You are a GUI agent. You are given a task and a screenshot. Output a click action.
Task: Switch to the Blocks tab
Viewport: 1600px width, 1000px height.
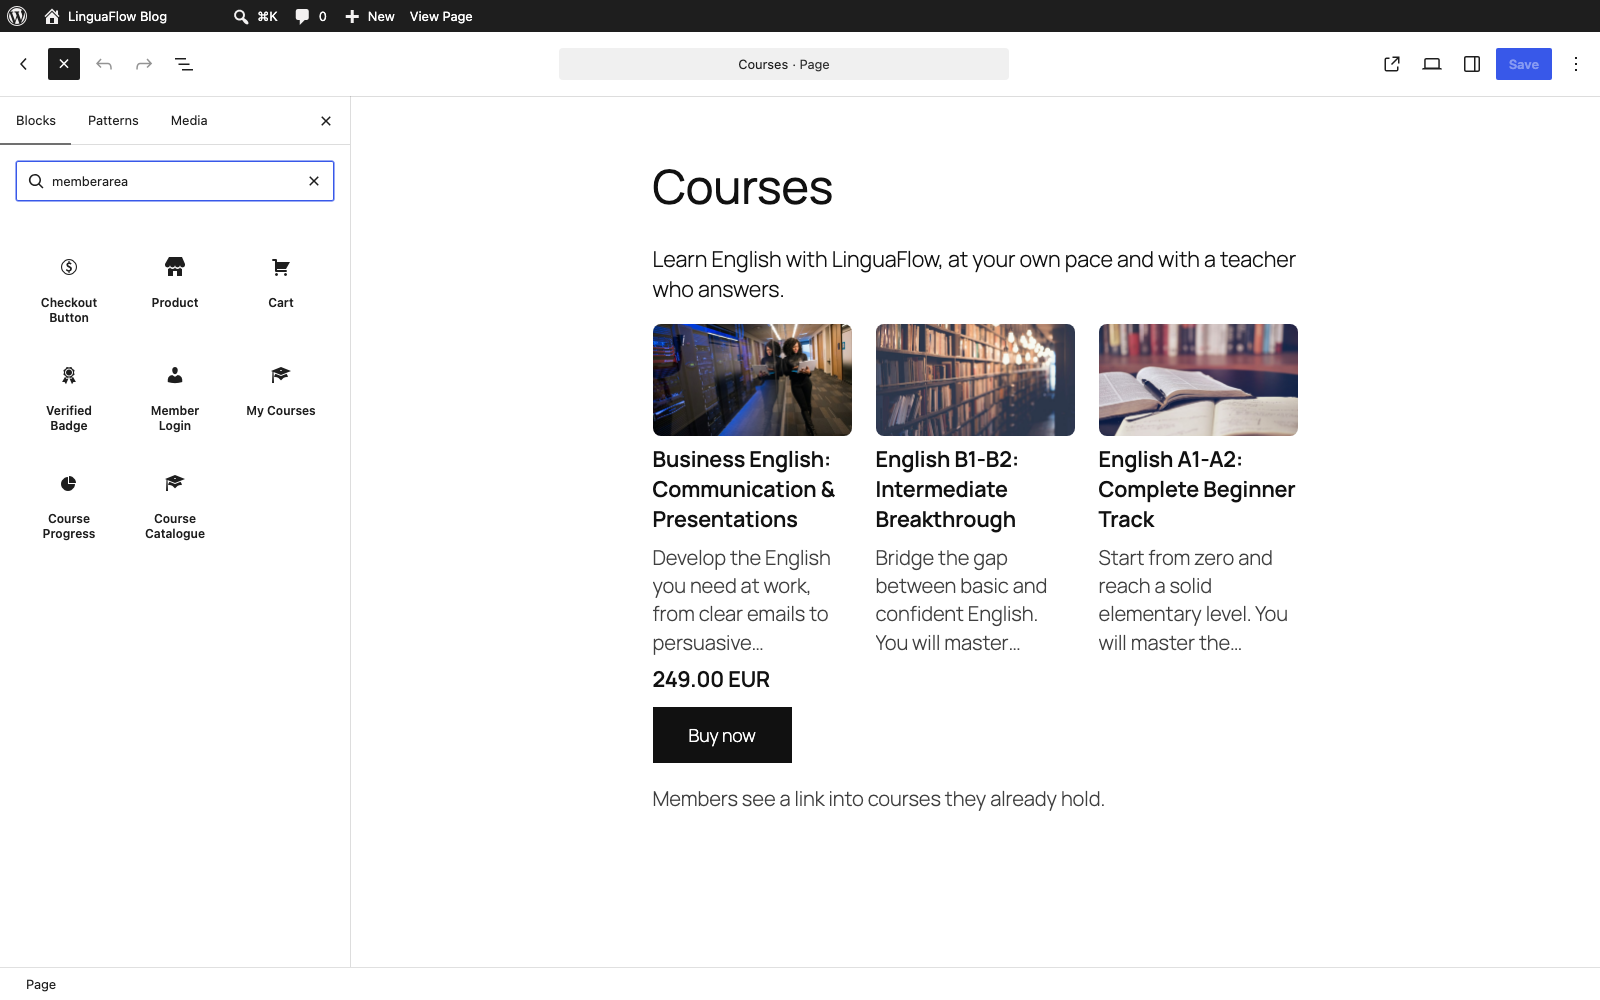[x=36, y=121]
